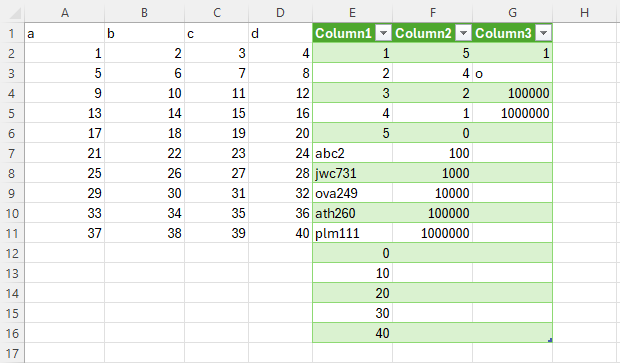
Task: Select row 7 header
Action: pyautogui.click(x=12, y=153)
